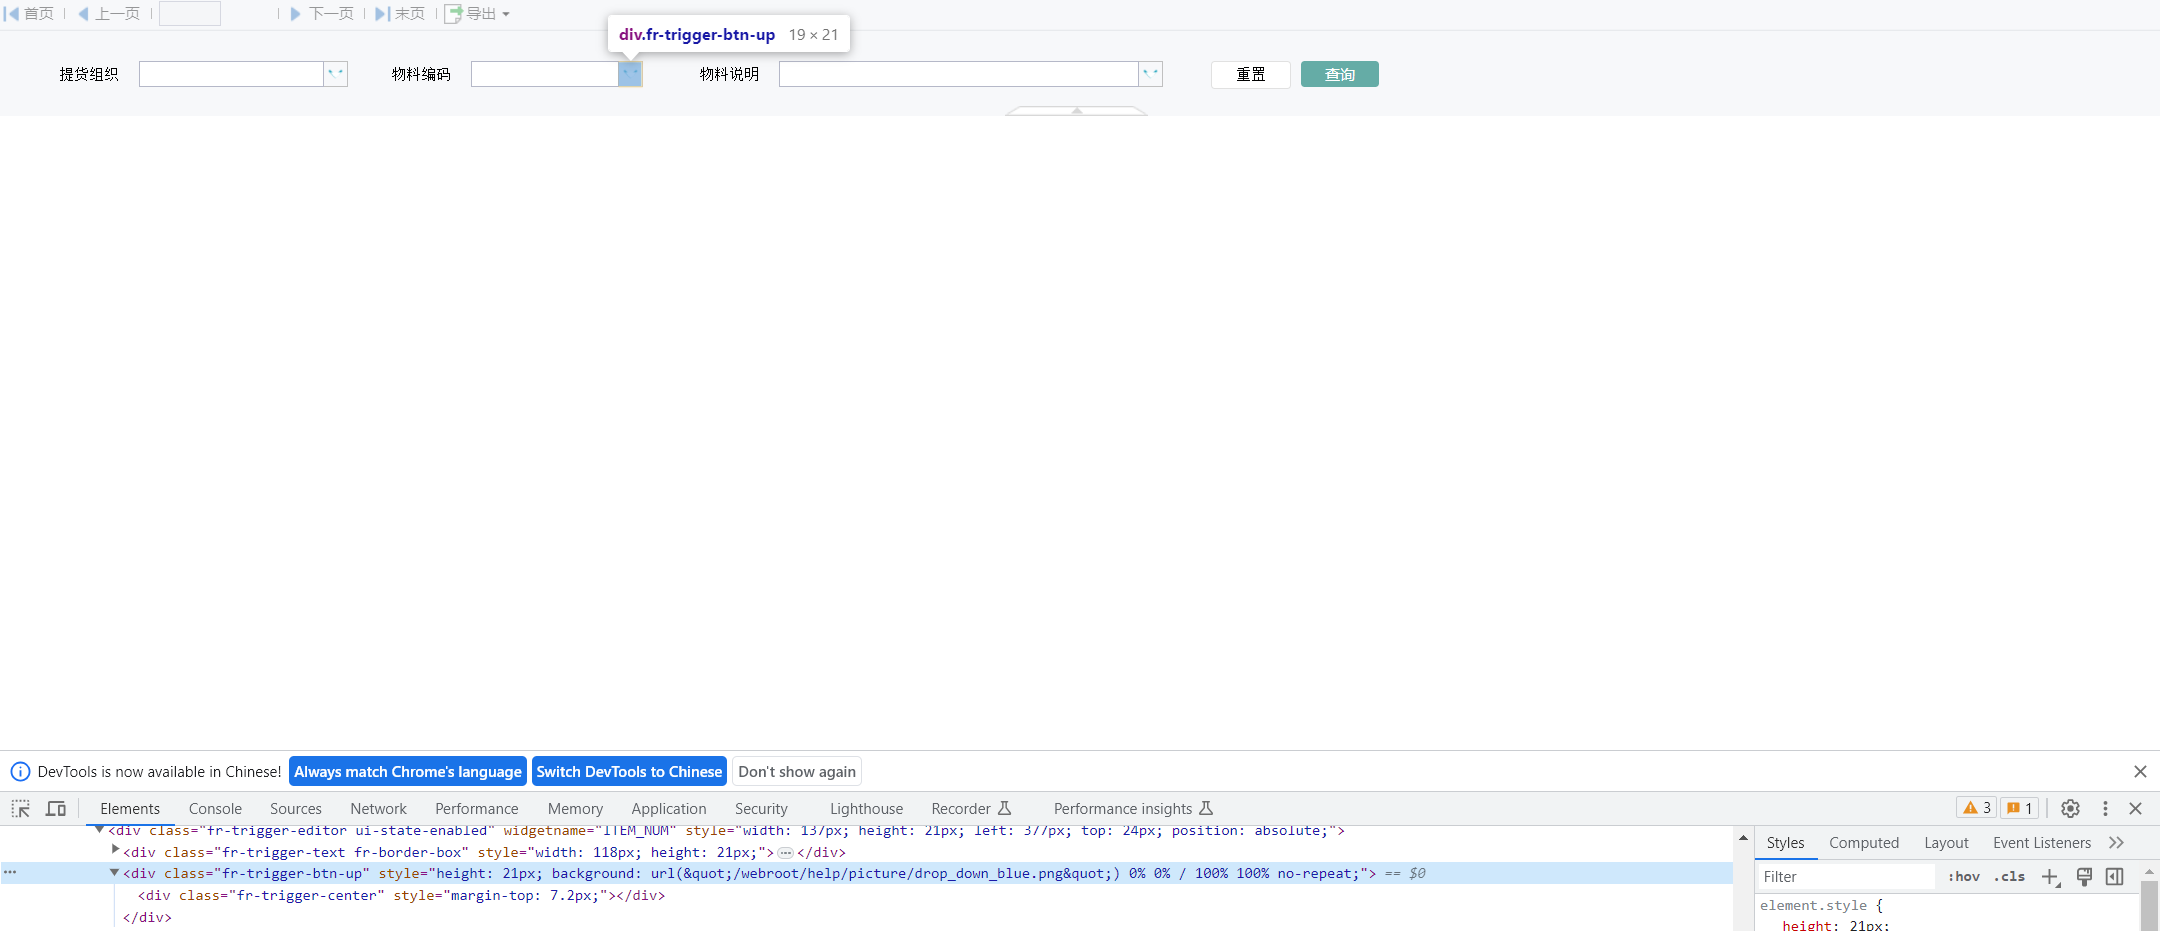Expand the fr-trigger-text div node

click(x=116, y=851)
